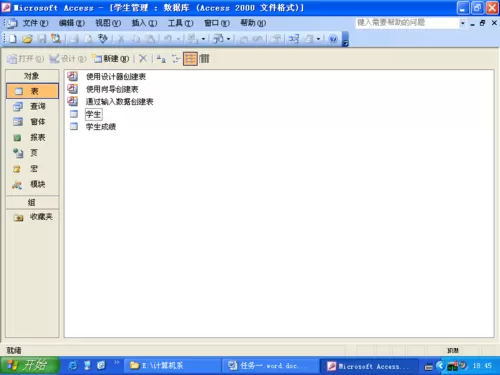Switch to E:\计算机系 folder taskbar button
Image resolution: width=500 pixels, height=375 pixels.
click(172, 366)
